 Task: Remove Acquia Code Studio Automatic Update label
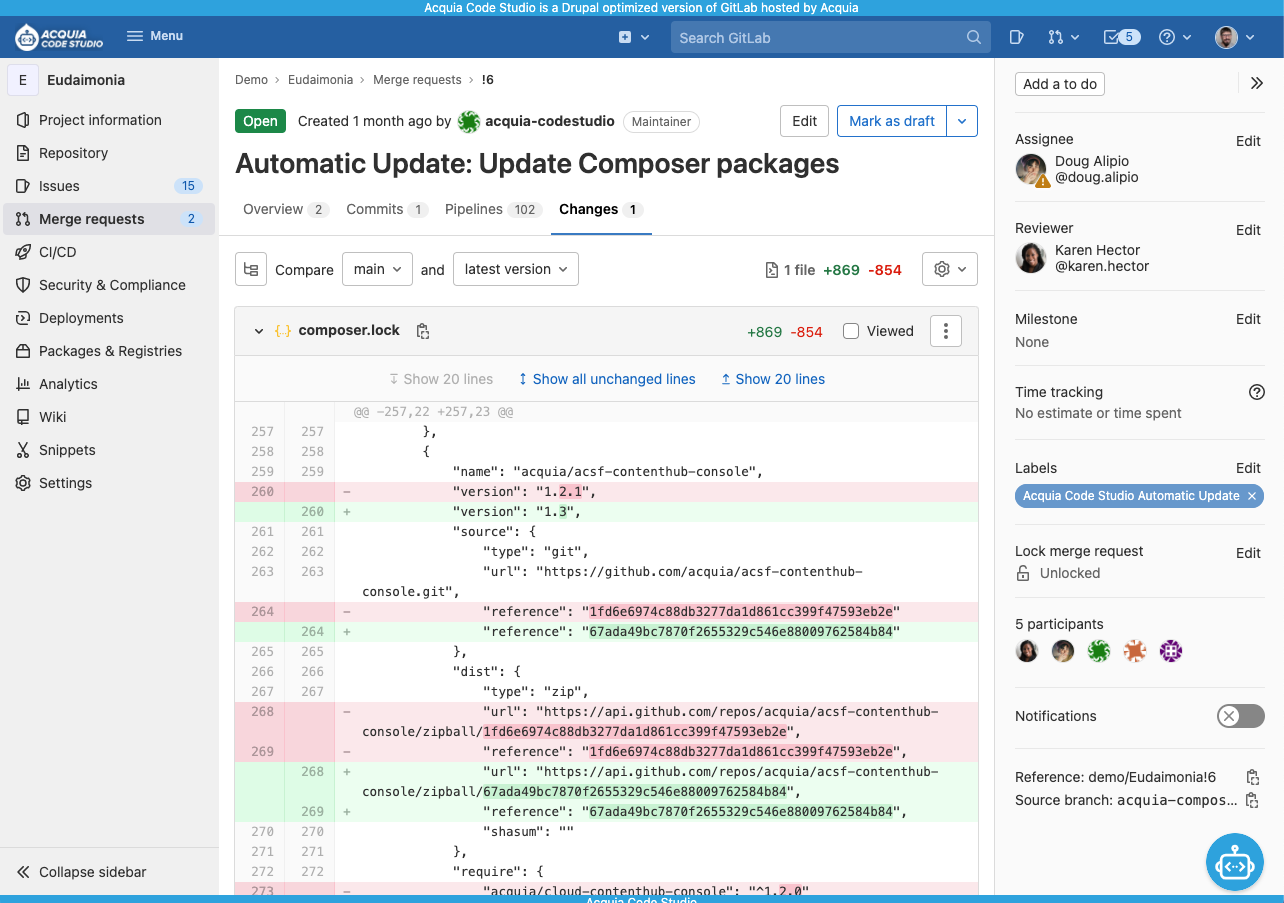1252,496
